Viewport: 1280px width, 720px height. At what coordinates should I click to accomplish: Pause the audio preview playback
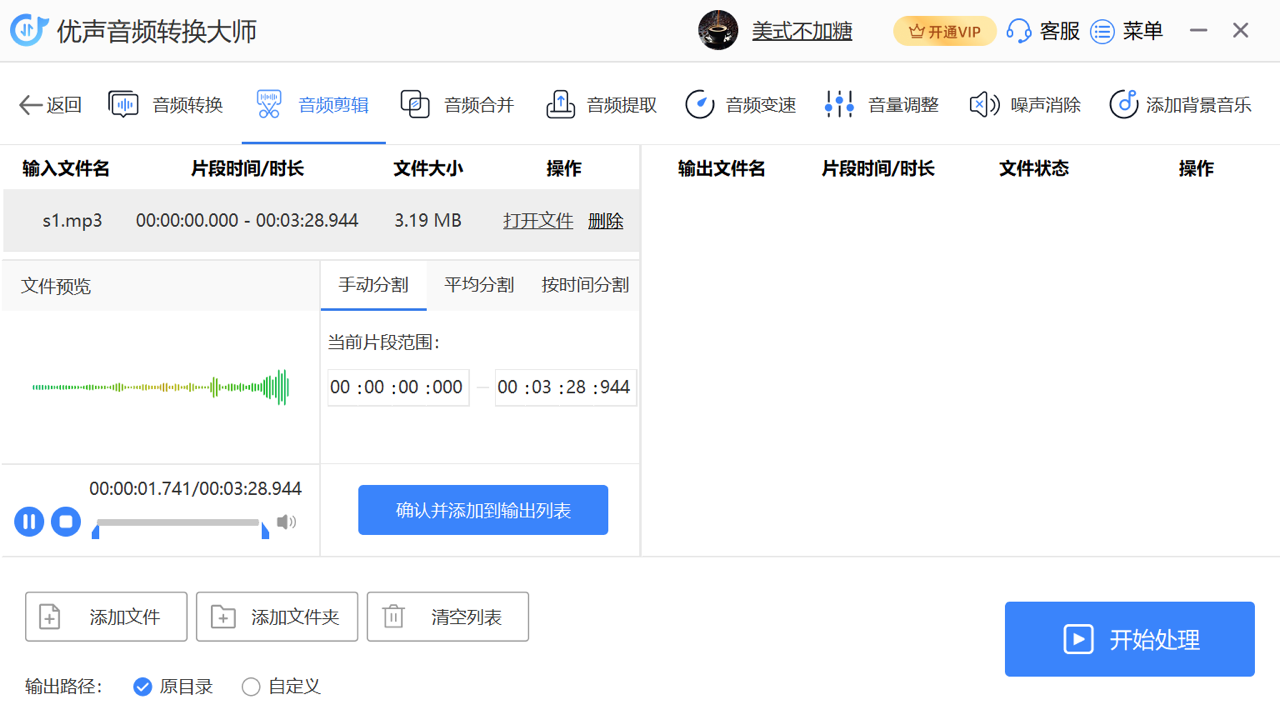pos(29,521)
